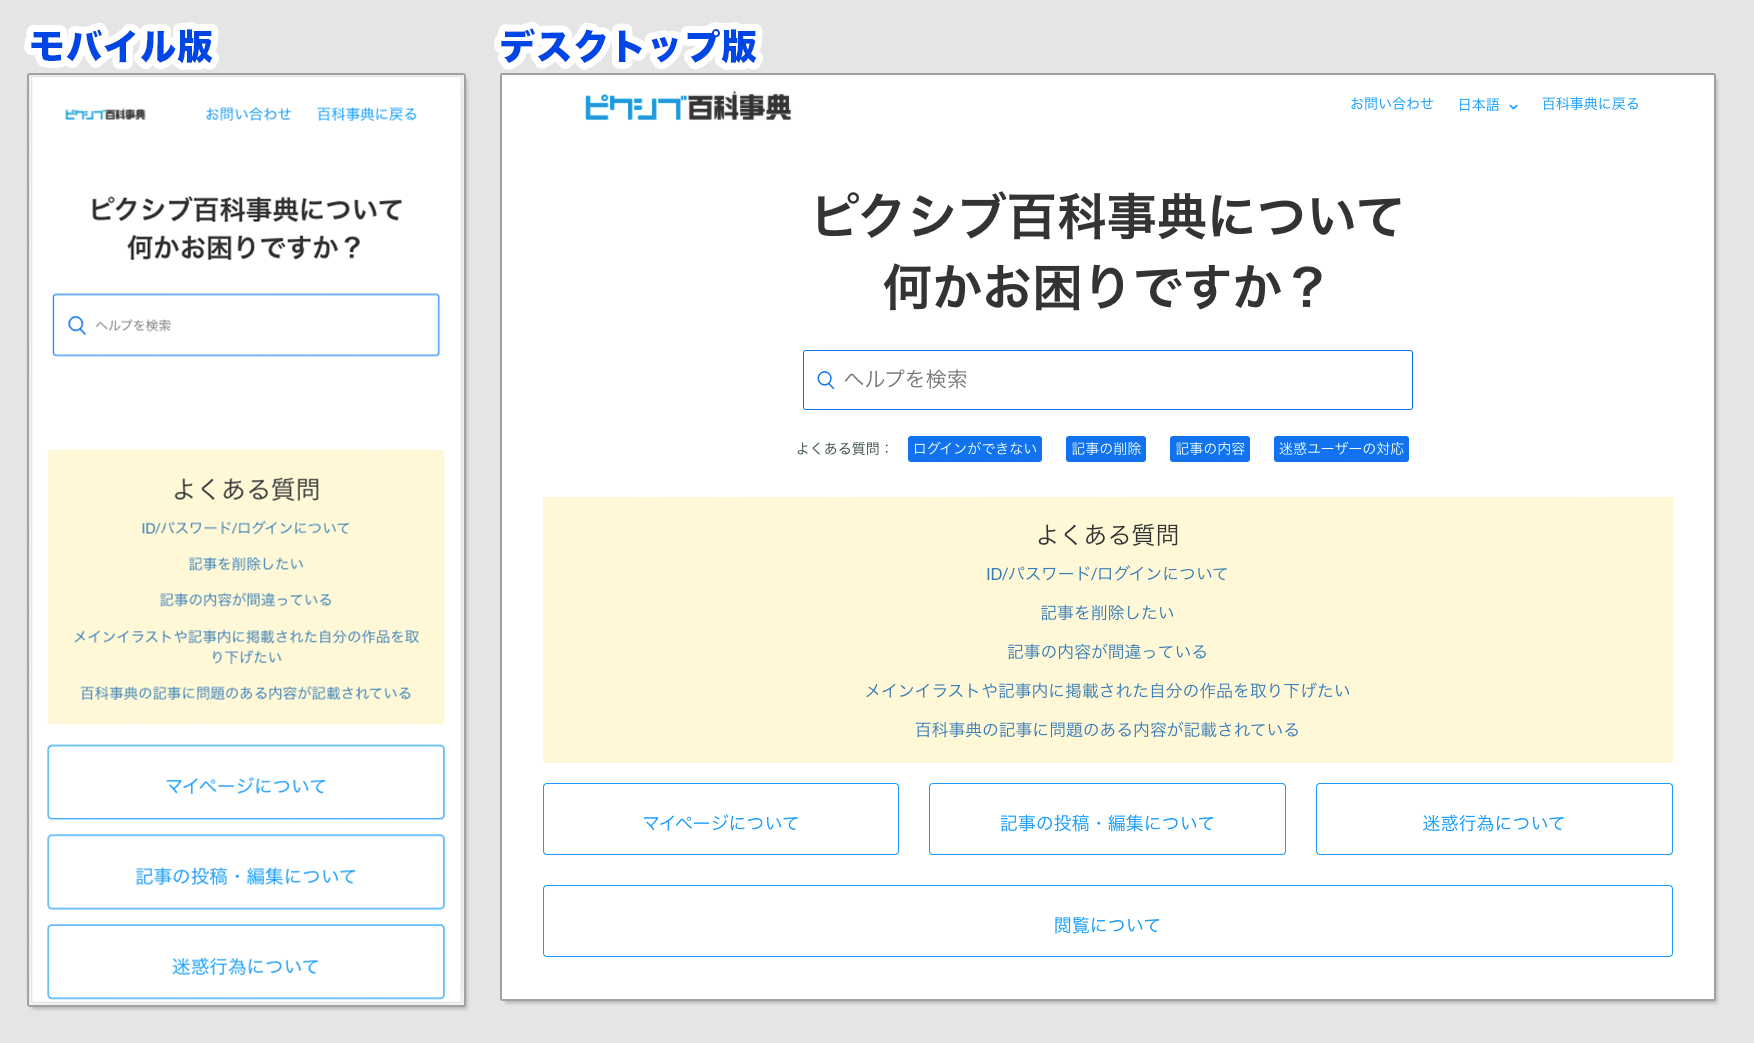Click desktop 百科事典に戻る header link
Screen dimensions: 1754x1043
(1590, 104)
